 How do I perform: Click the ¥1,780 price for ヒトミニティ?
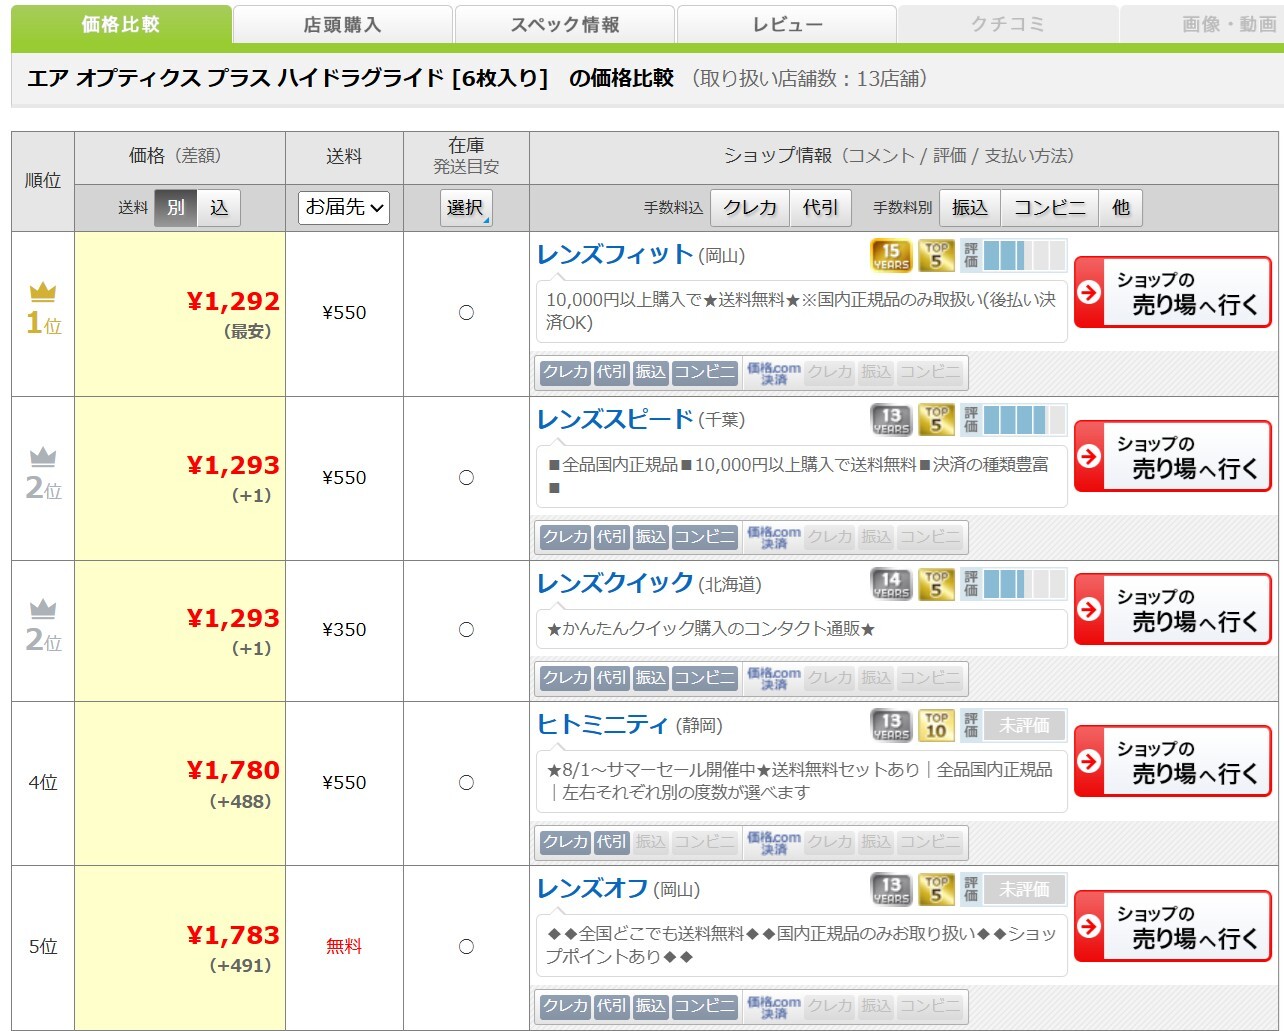(x=233, y=770)
